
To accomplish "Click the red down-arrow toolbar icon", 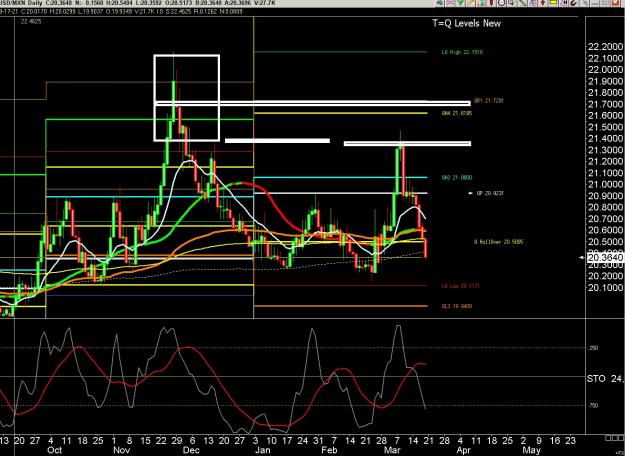I will point(542,3).
